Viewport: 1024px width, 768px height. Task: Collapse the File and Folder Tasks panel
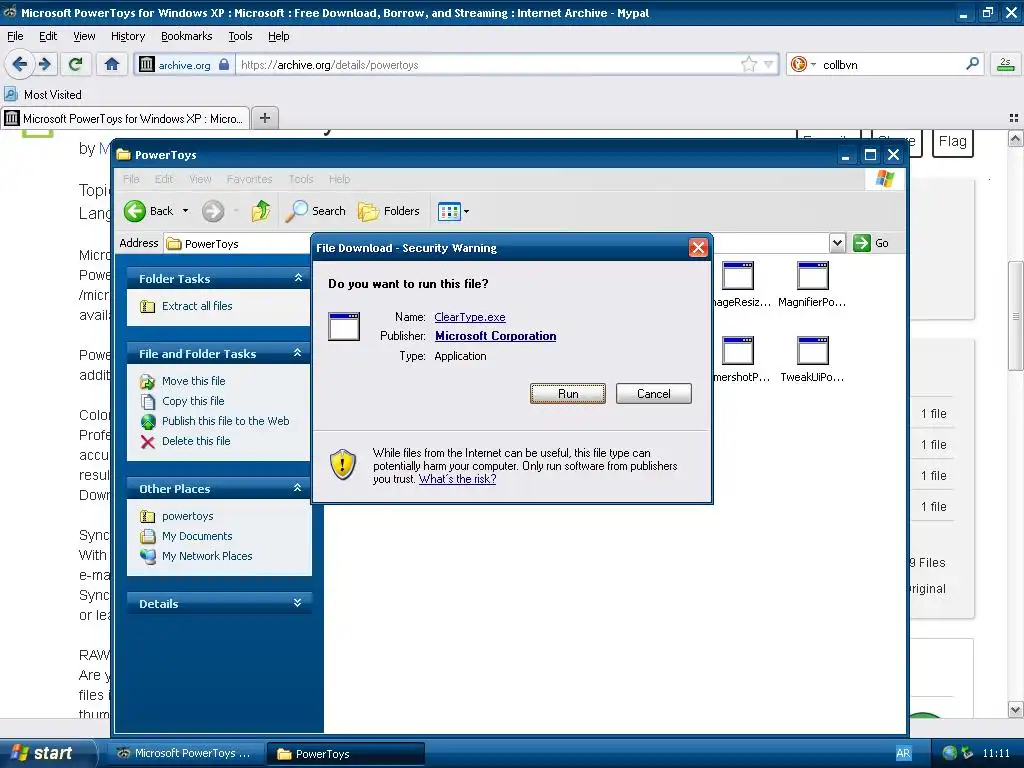[298, 353]
